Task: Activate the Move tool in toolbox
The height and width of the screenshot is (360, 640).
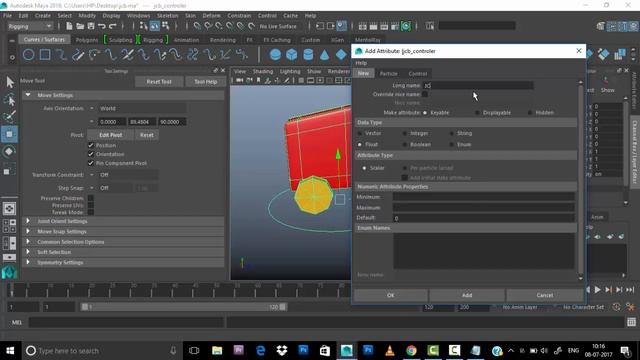Action: 9,134
